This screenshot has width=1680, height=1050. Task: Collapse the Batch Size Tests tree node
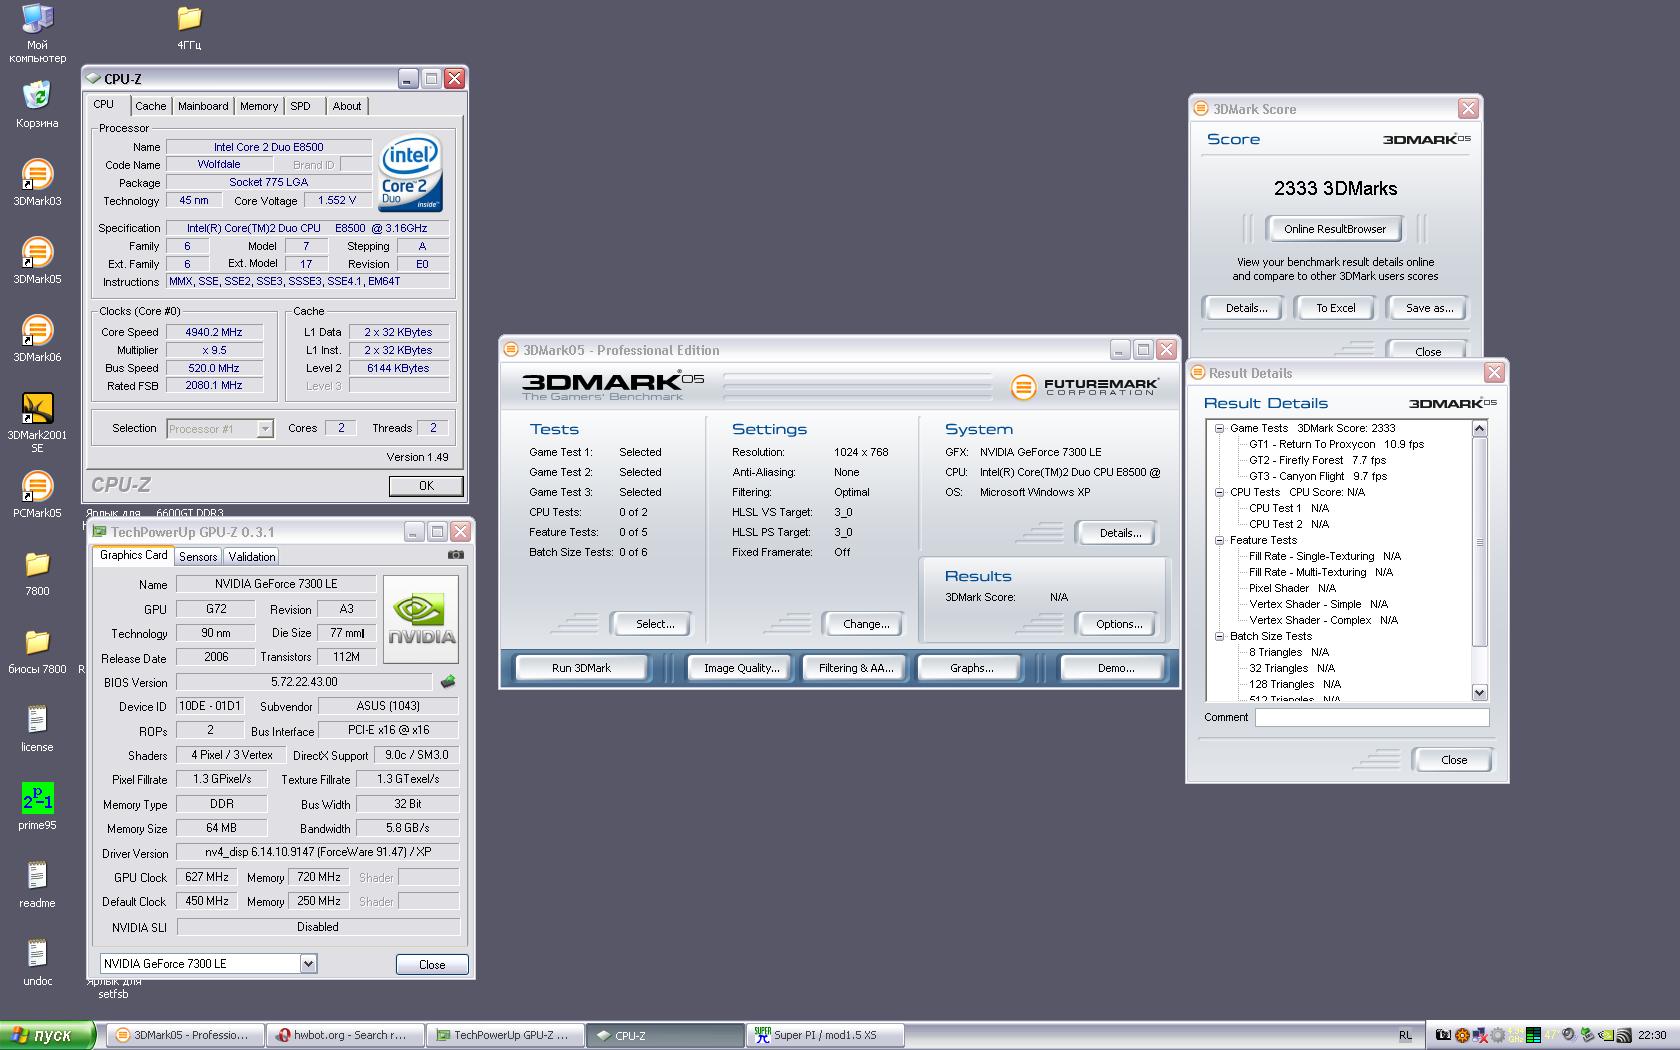[x=1219, y=636]
